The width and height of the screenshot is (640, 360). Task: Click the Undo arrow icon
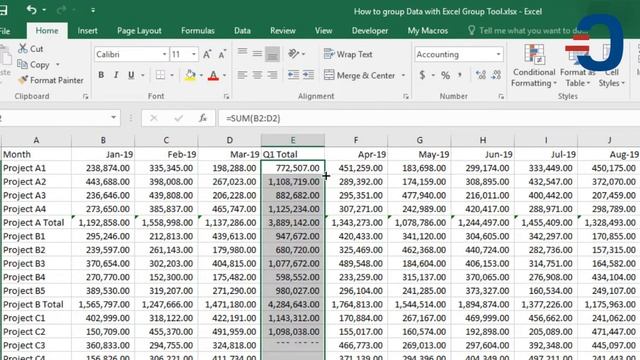(31, 9)
